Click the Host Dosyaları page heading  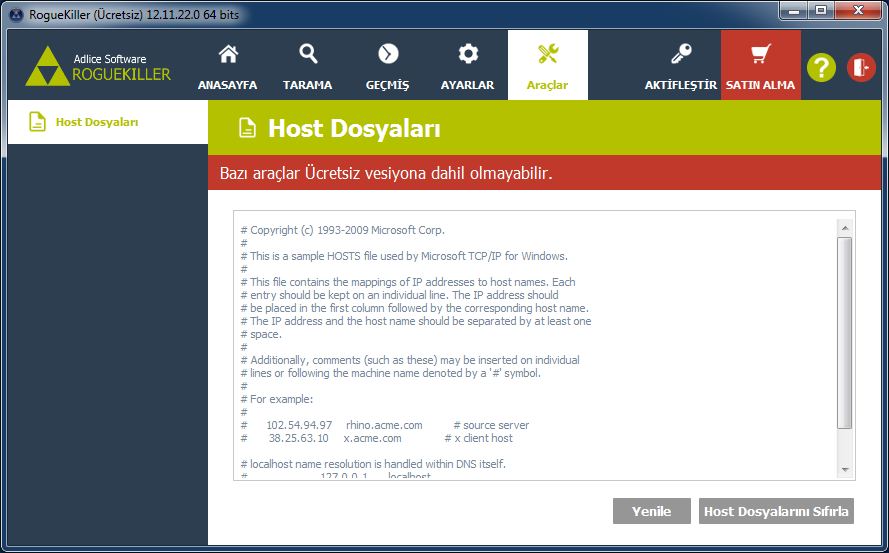(354, 128)
